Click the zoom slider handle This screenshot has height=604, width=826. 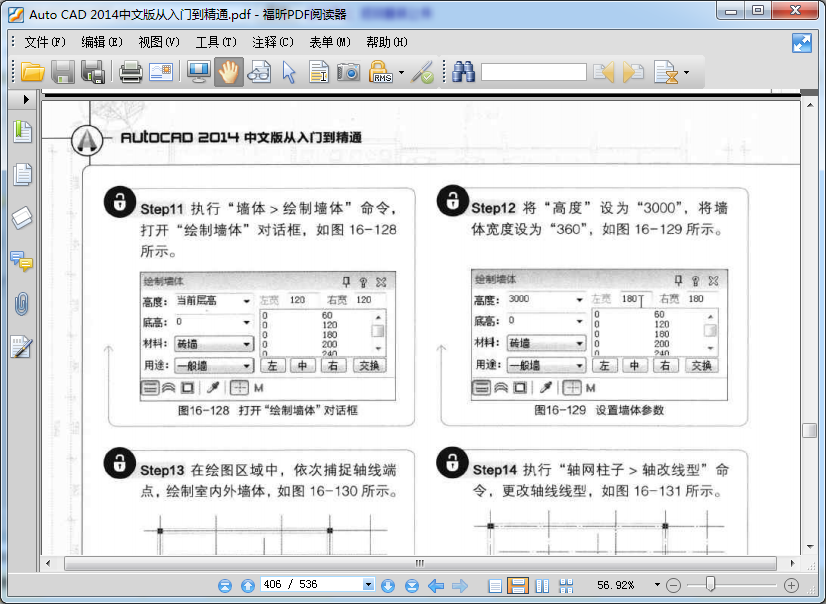711,583
